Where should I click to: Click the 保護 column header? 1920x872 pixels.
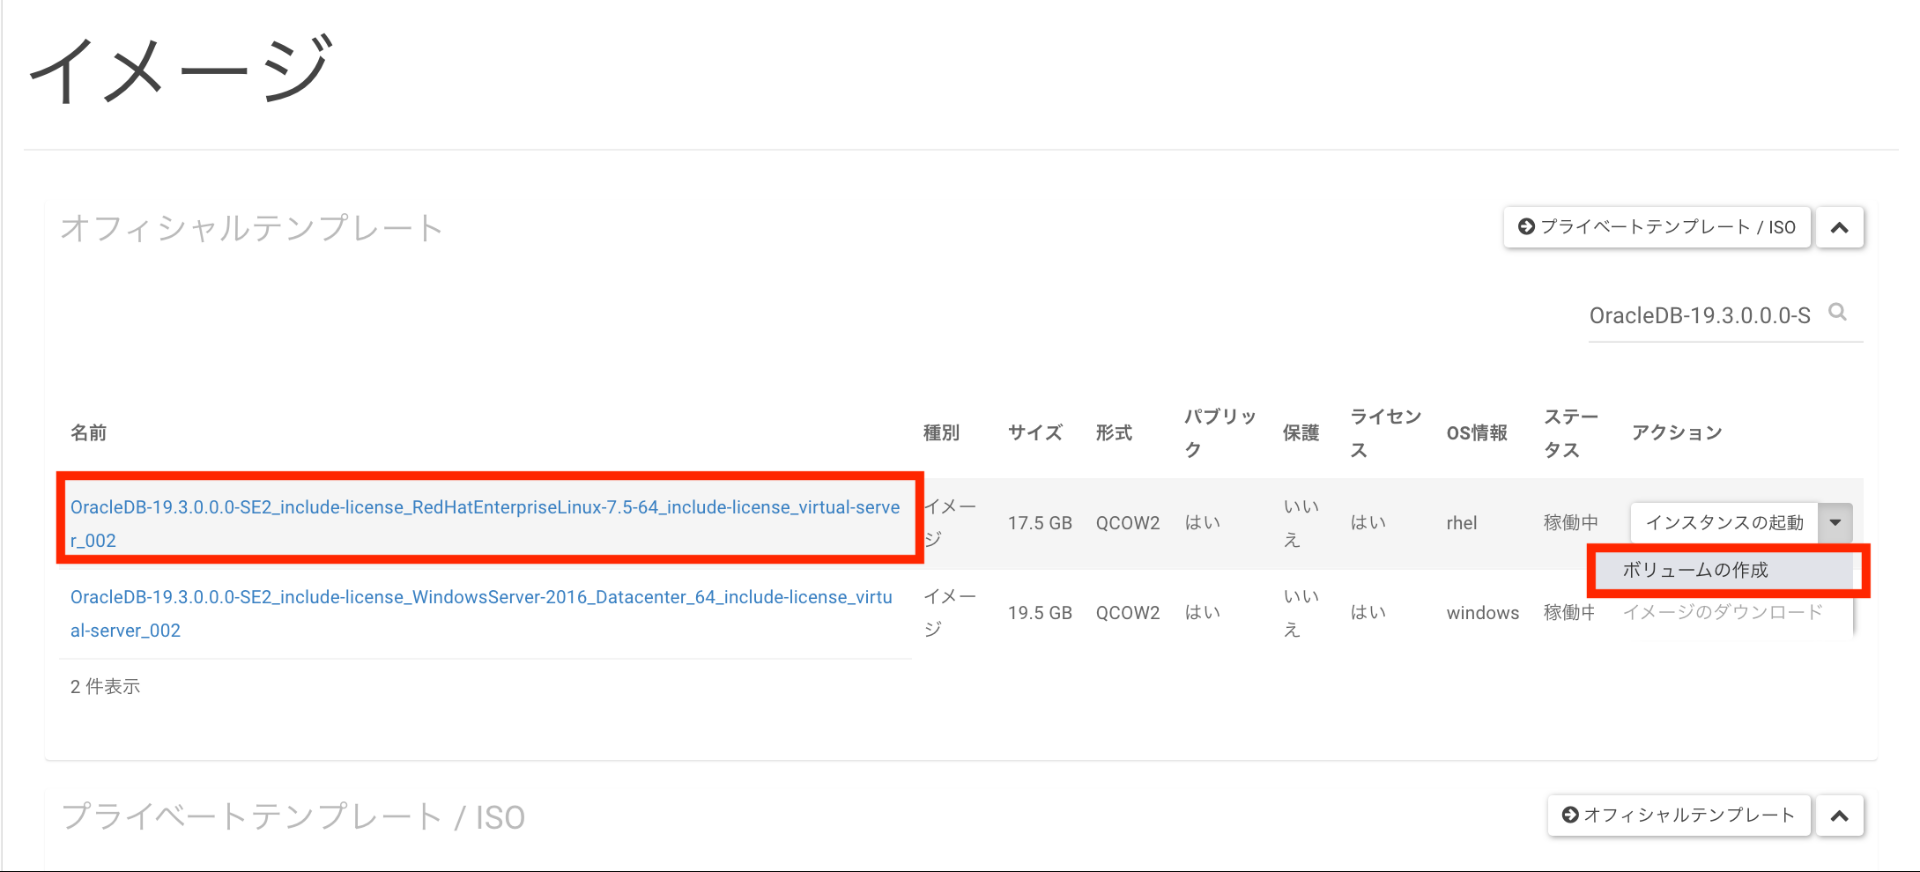pyautogui.click(x=1301, y=432)
